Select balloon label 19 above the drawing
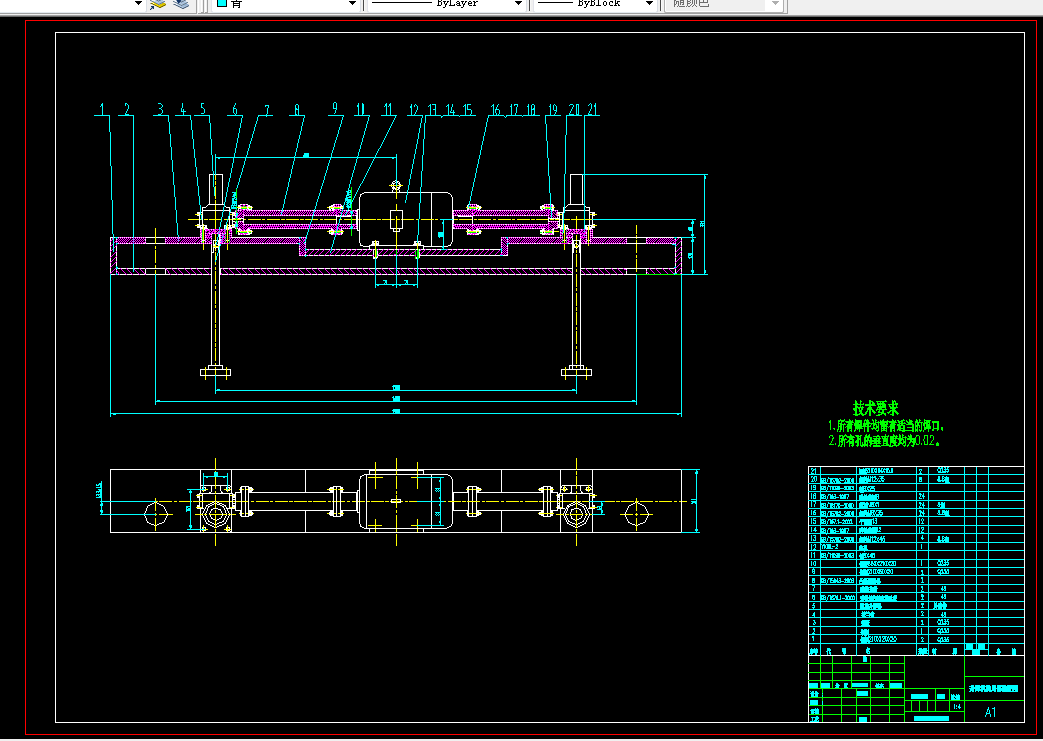Image resolution: width=1043 pixels, height=741 pixels. 553,109
